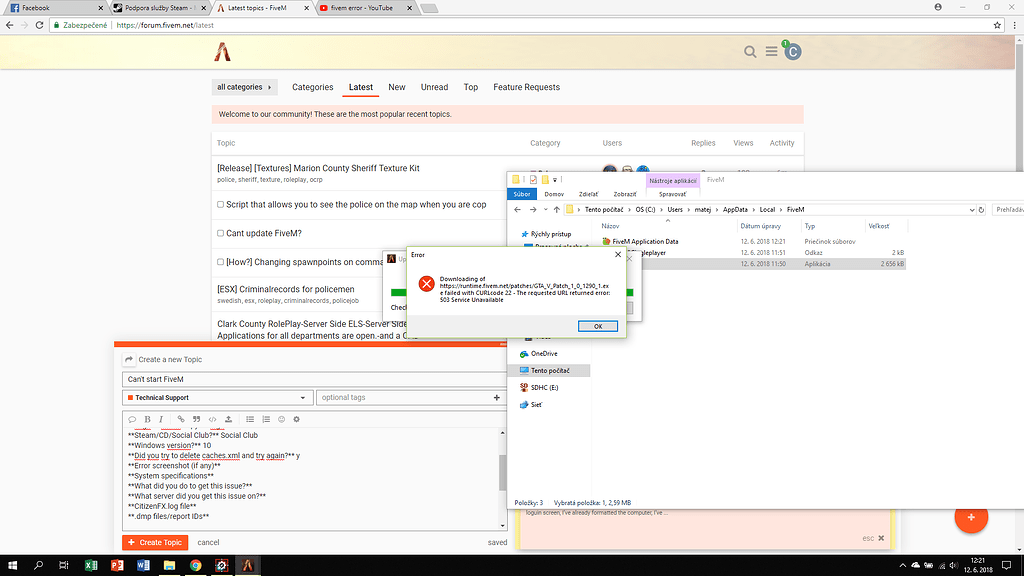1024x576 pixels.
Task: Click the composer reply arrow icon
Action: (129, 359)
